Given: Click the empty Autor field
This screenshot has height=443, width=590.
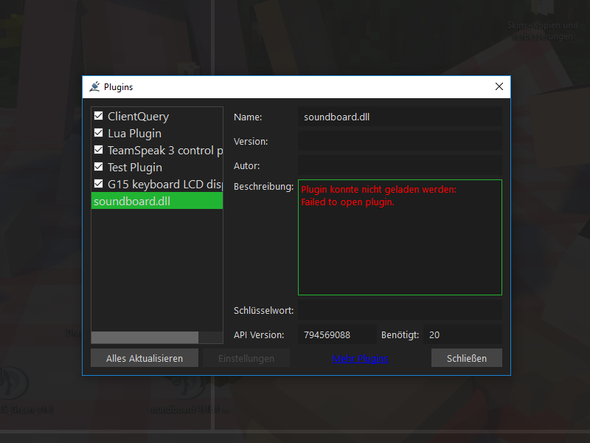Looking at the screenshot, I should pyautogui.click(x=400, y=166).
